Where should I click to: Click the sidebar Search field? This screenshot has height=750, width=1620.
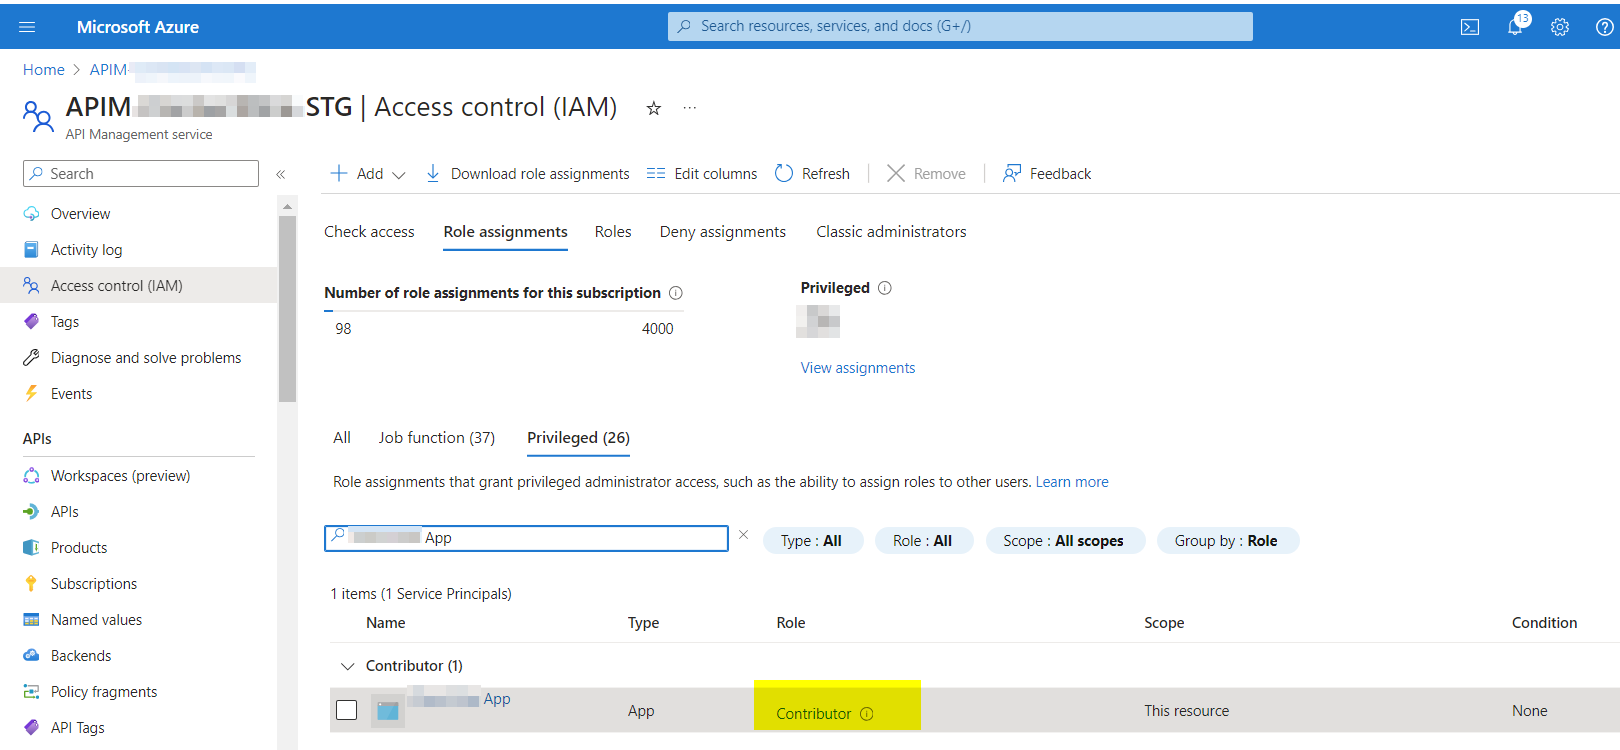click(x=141, y=174)
